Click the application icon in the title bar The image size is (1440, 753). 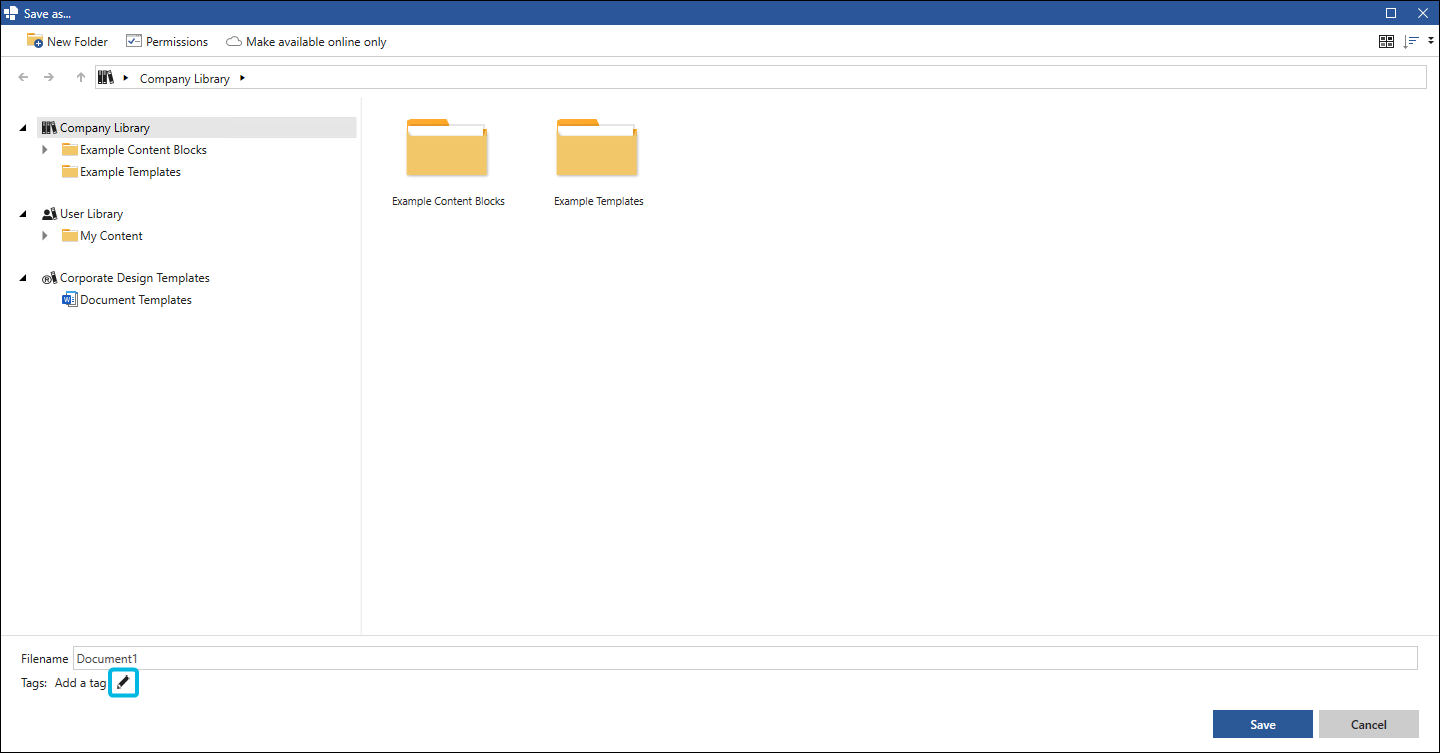click(11, 13)
